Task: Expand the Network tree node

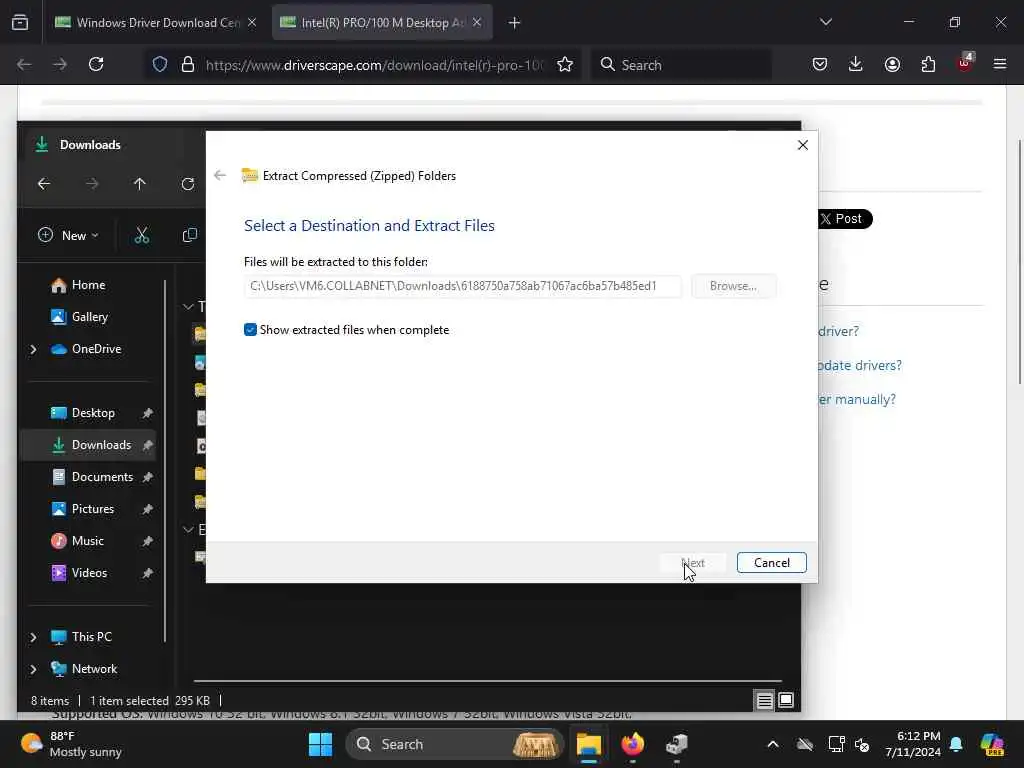Action: click(33, 669)
